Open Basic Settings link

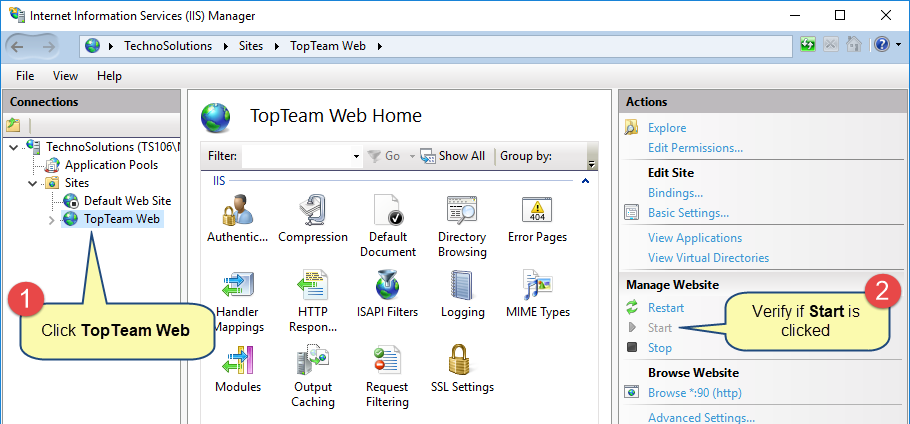coord(688,213)
